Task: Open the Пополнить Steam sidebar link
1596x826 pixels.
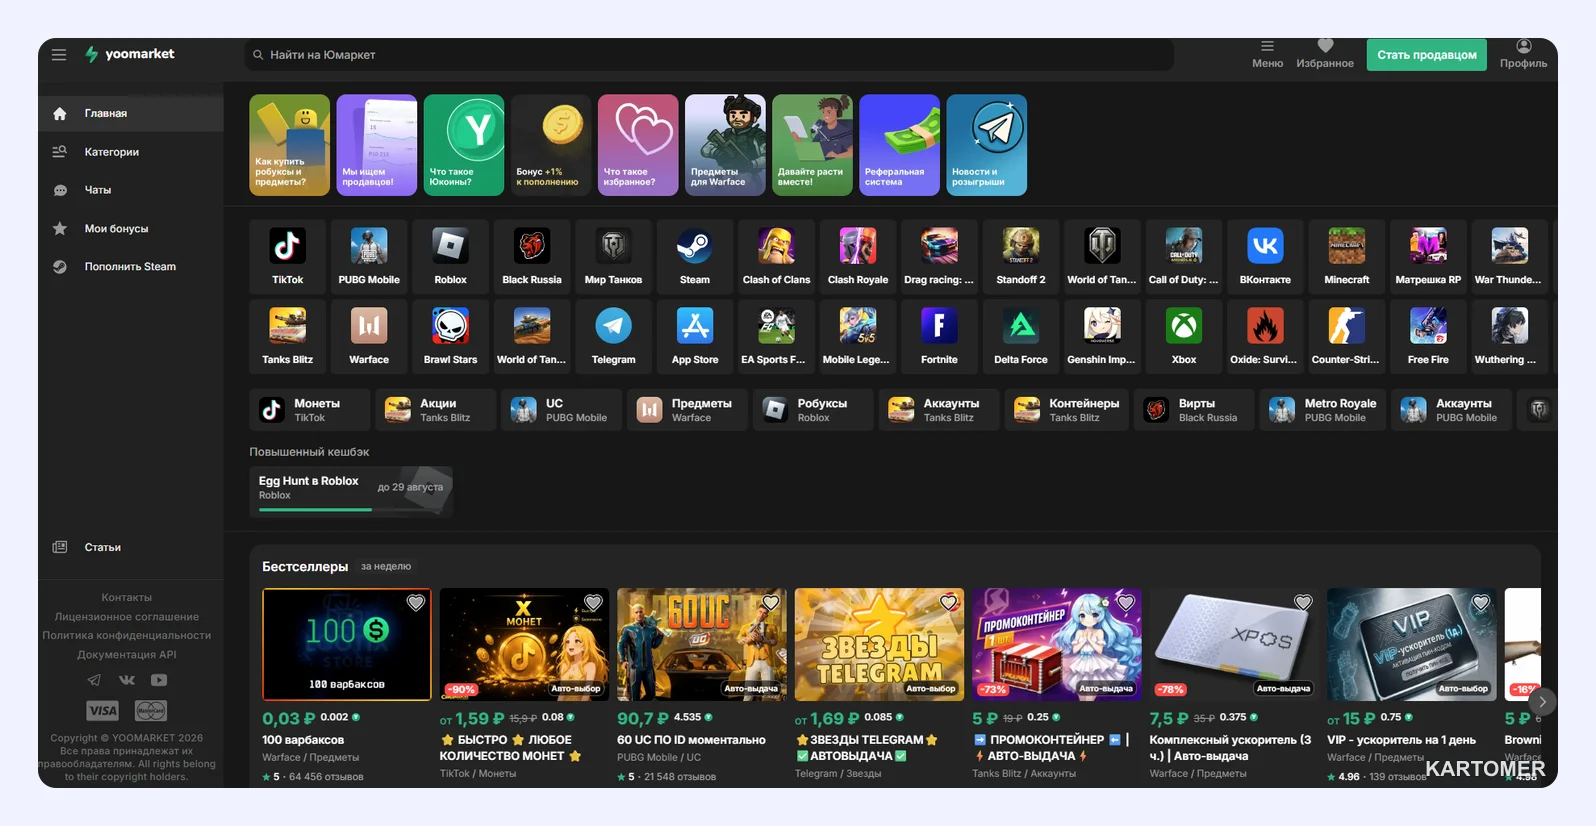Action: coord(131,267)
